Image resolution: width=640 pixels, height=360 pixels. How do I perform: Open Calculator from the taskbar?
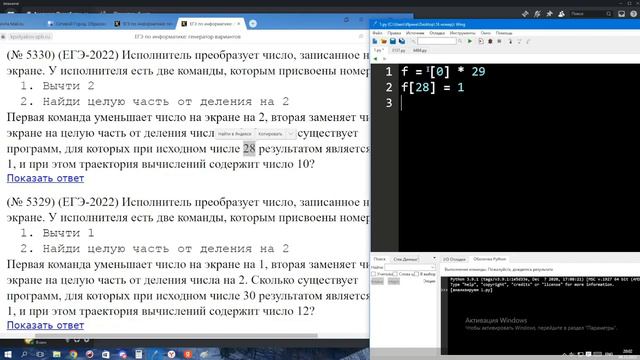(x=139, y=354)
